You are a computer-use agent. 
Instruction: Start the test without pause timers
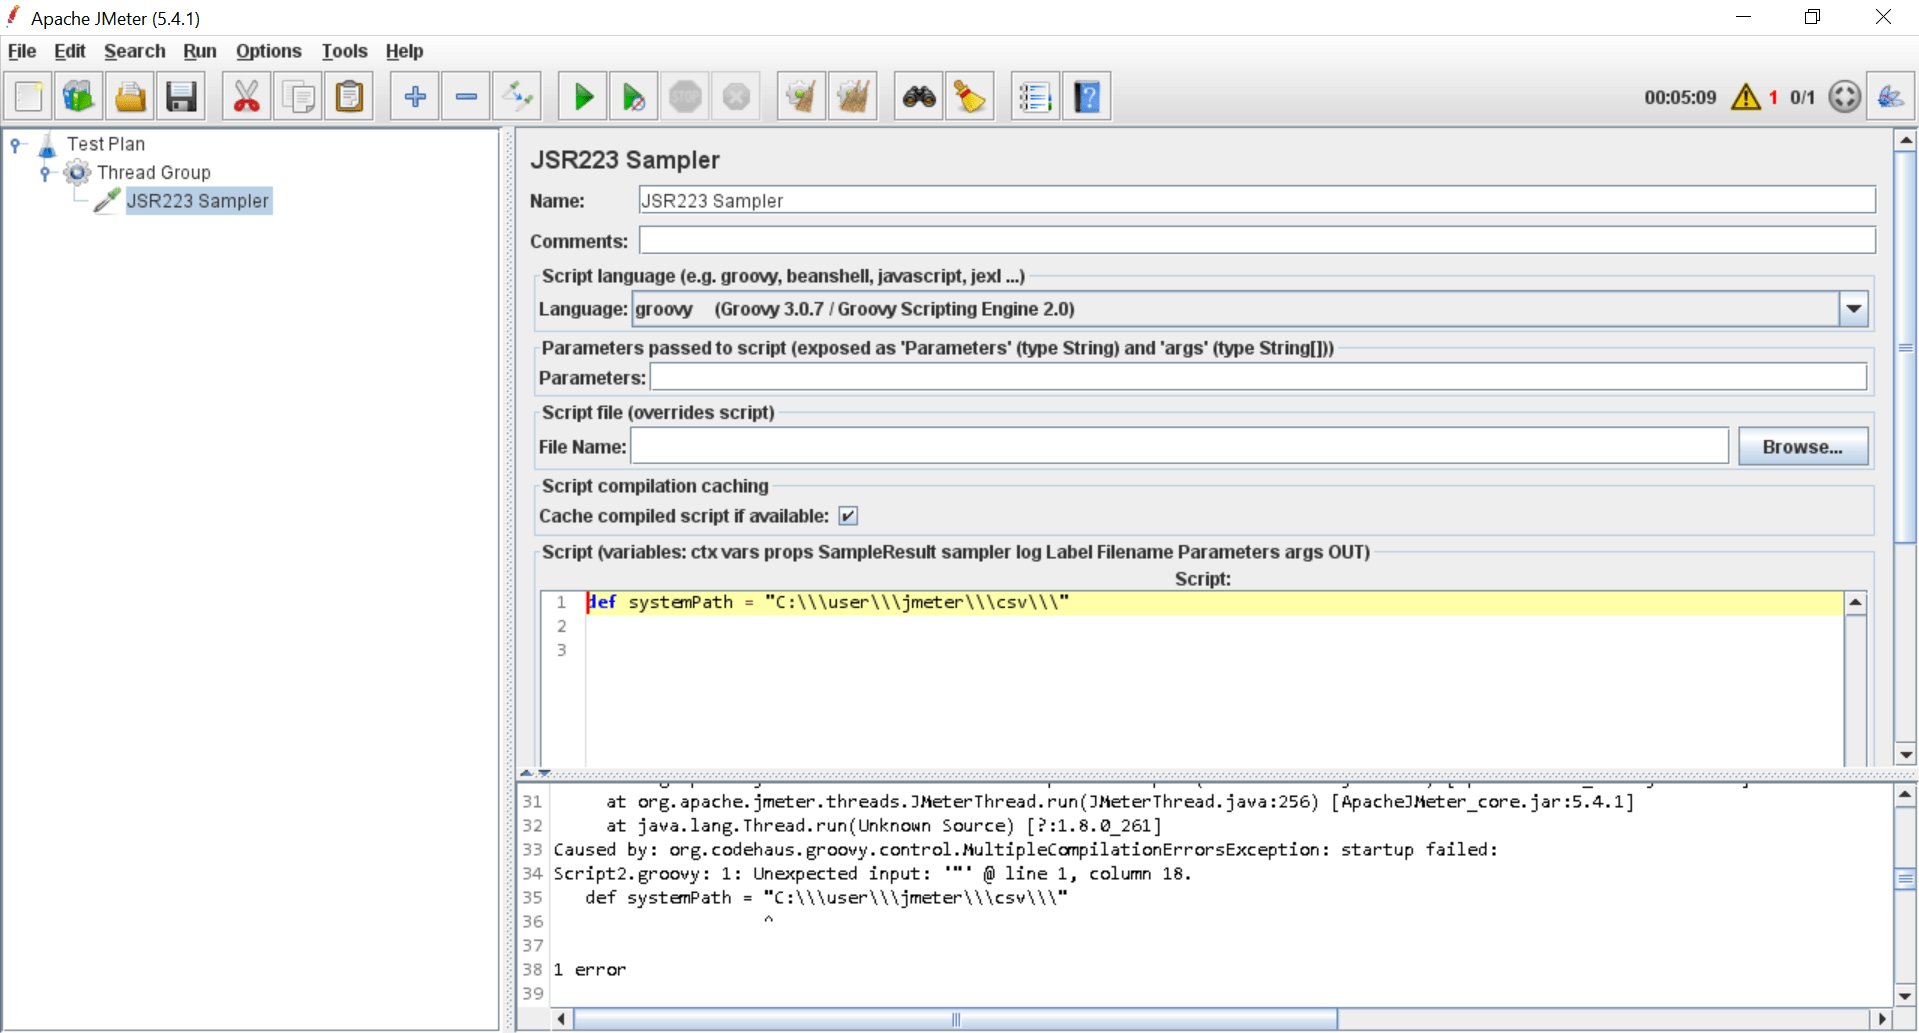[633, 96]
